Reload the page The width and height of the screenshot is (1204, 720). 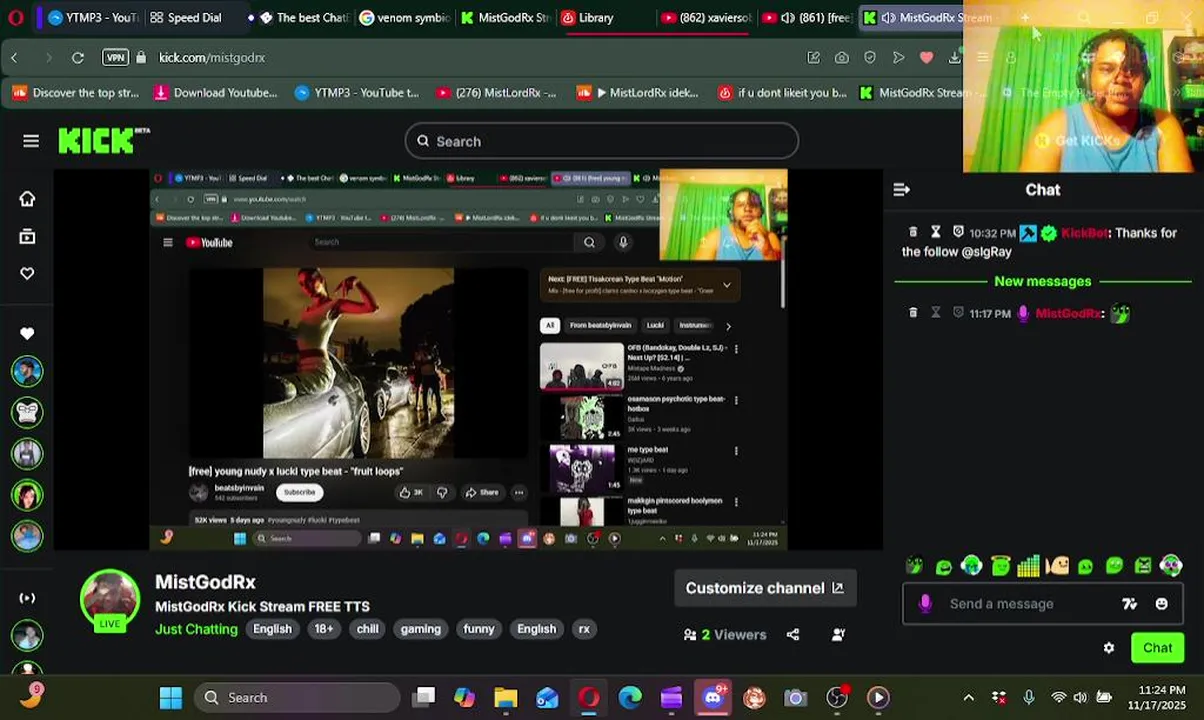pyautogui.click(x=78, y=58)
